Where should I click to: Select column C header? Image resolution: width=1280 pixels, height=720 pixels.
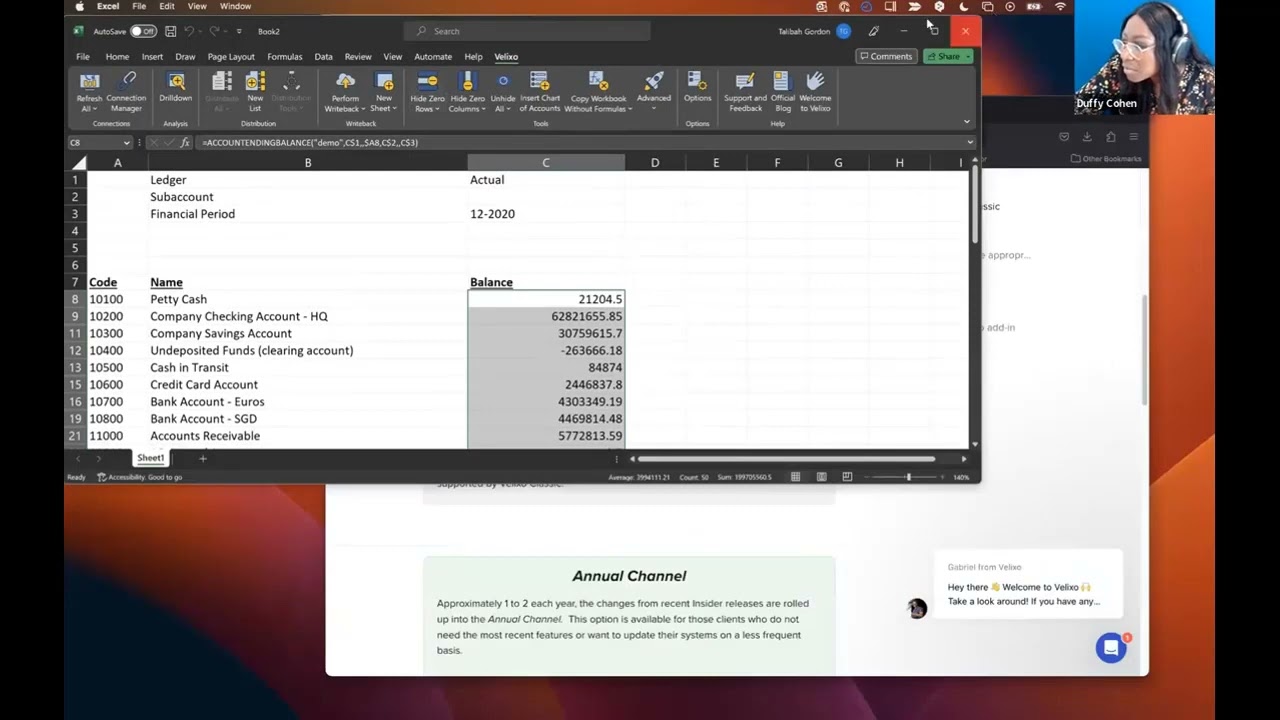(546, 163)
